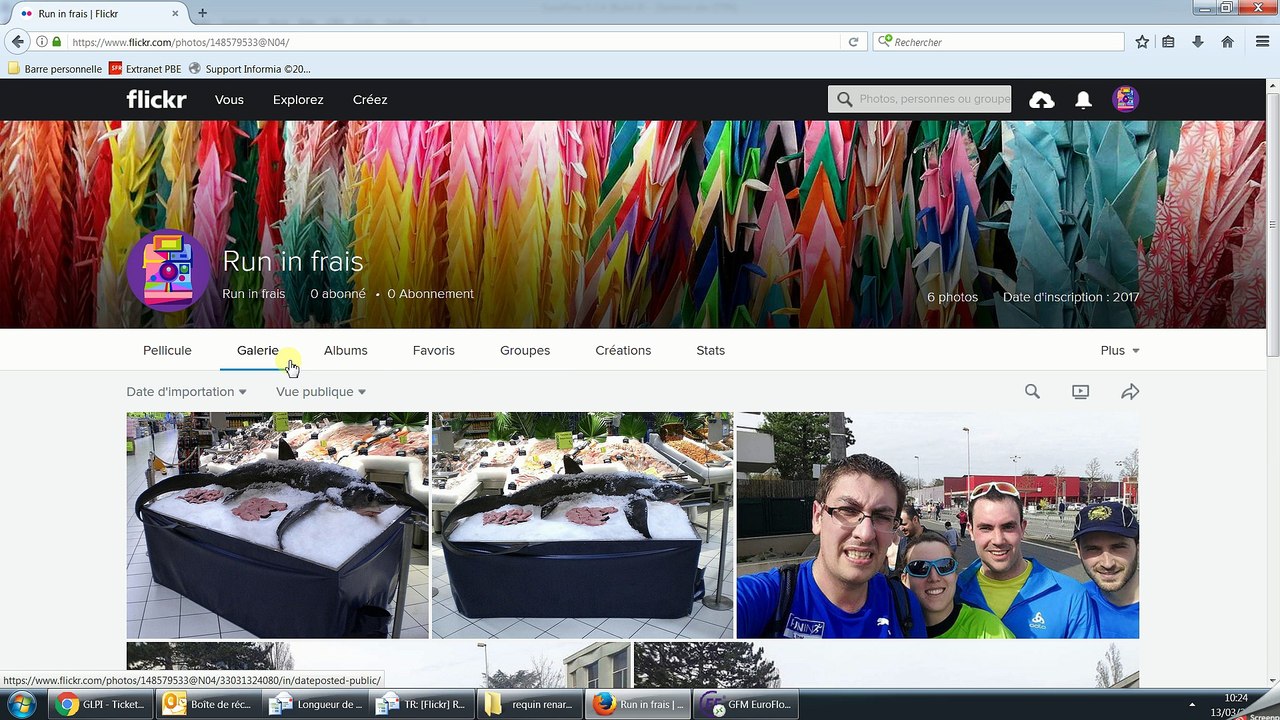The image size is (1280, 720).
Task: Reload the page with the refresh icon
Action: tap(853, 42)
